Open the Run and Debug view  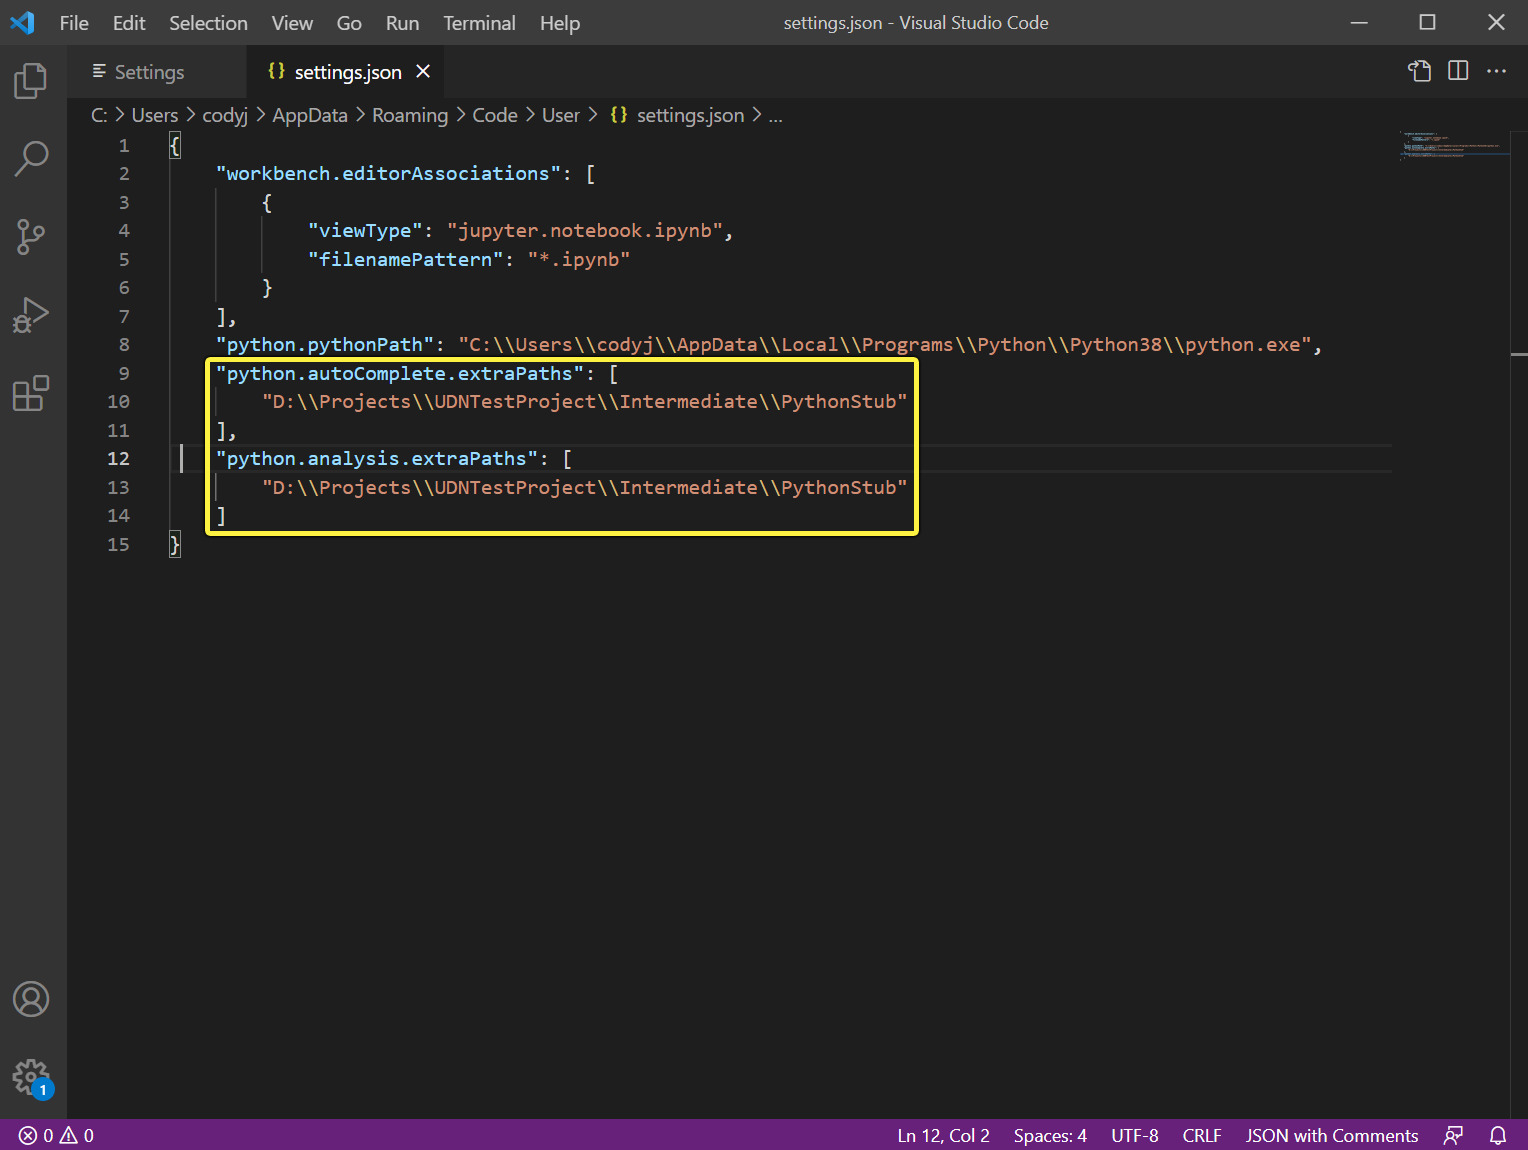point(31,314)
